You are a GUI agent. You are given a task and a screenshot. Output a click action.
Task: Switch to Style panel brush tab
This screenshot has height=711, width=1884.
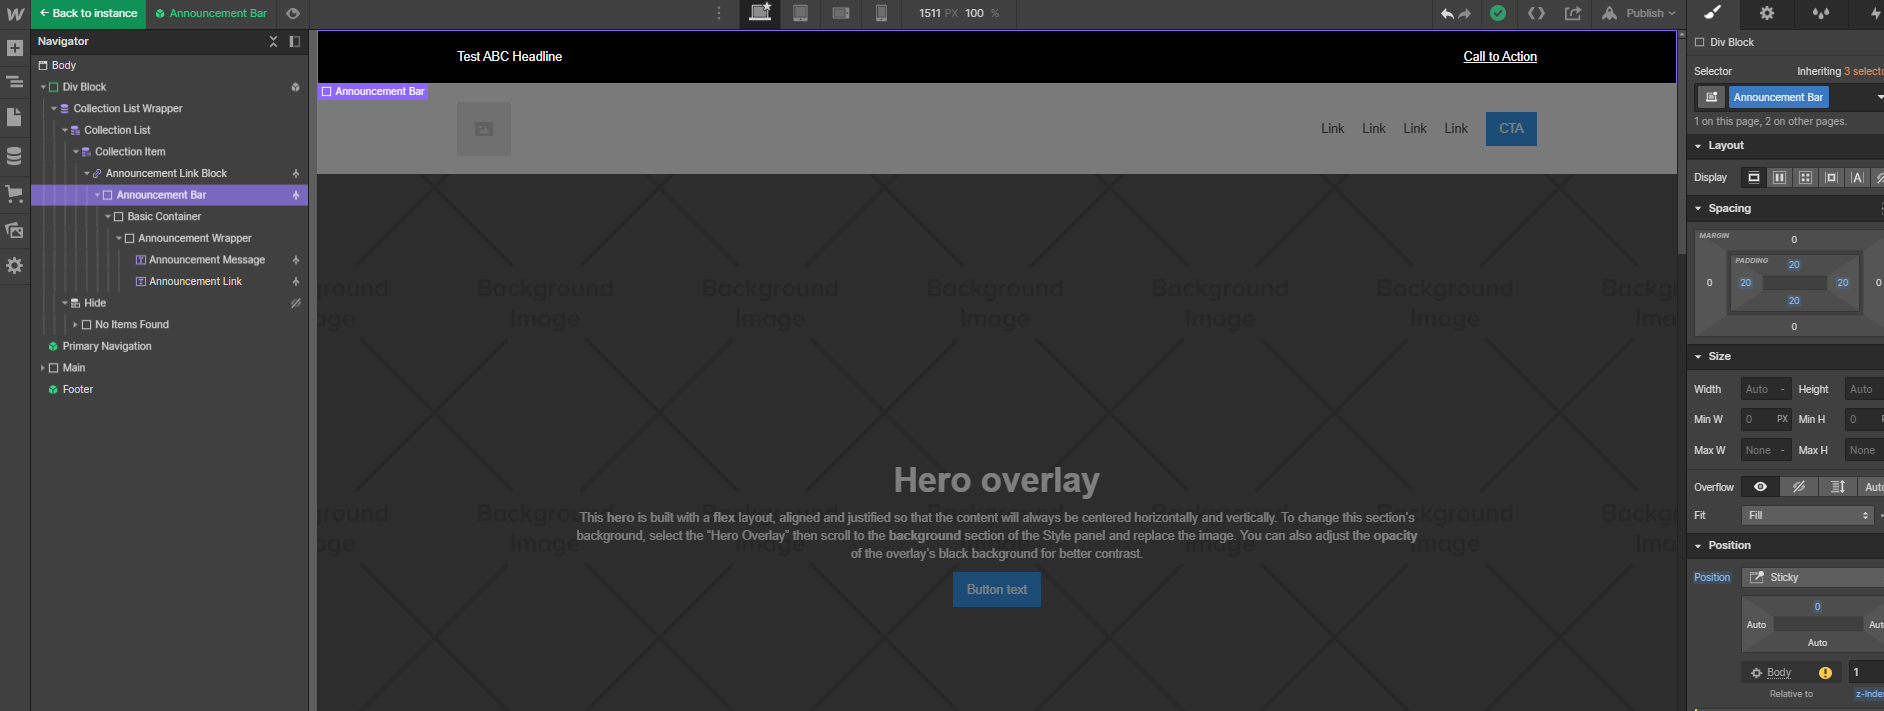click(x=1713, y=13)
